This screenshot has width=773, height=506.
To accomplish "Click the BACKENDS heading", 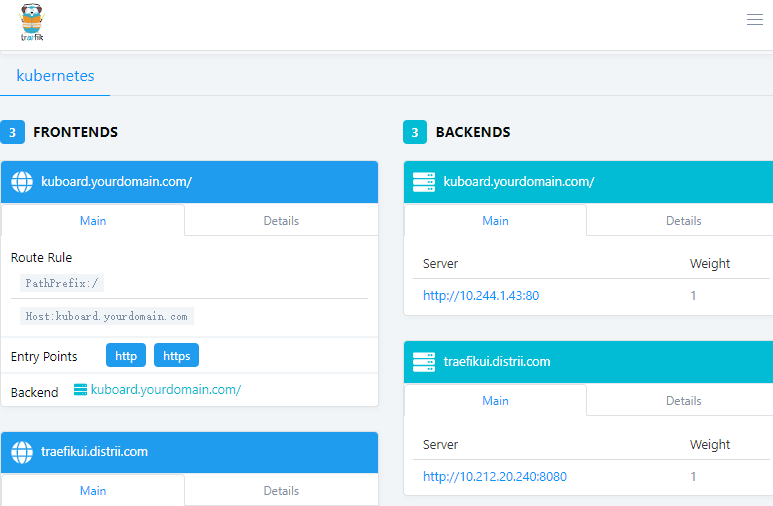I will click(x=473, y=132).
